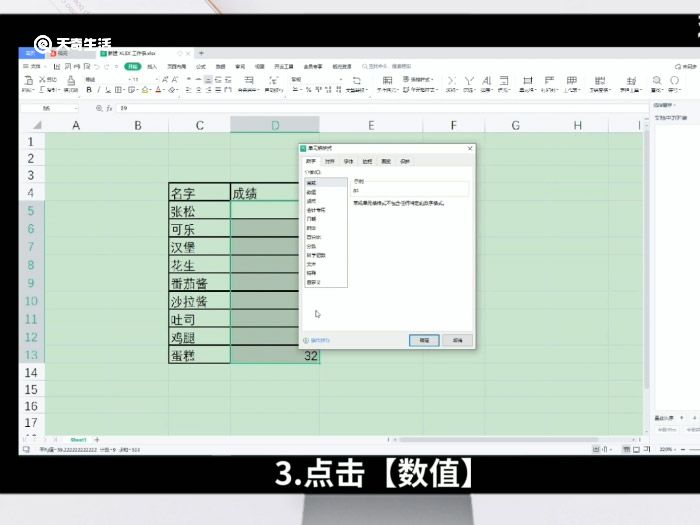Screen dimensions: 700x525
Task: Click the Worksheet icon in the ribbon
Action: pyautogui.click(x=571, y=80)
